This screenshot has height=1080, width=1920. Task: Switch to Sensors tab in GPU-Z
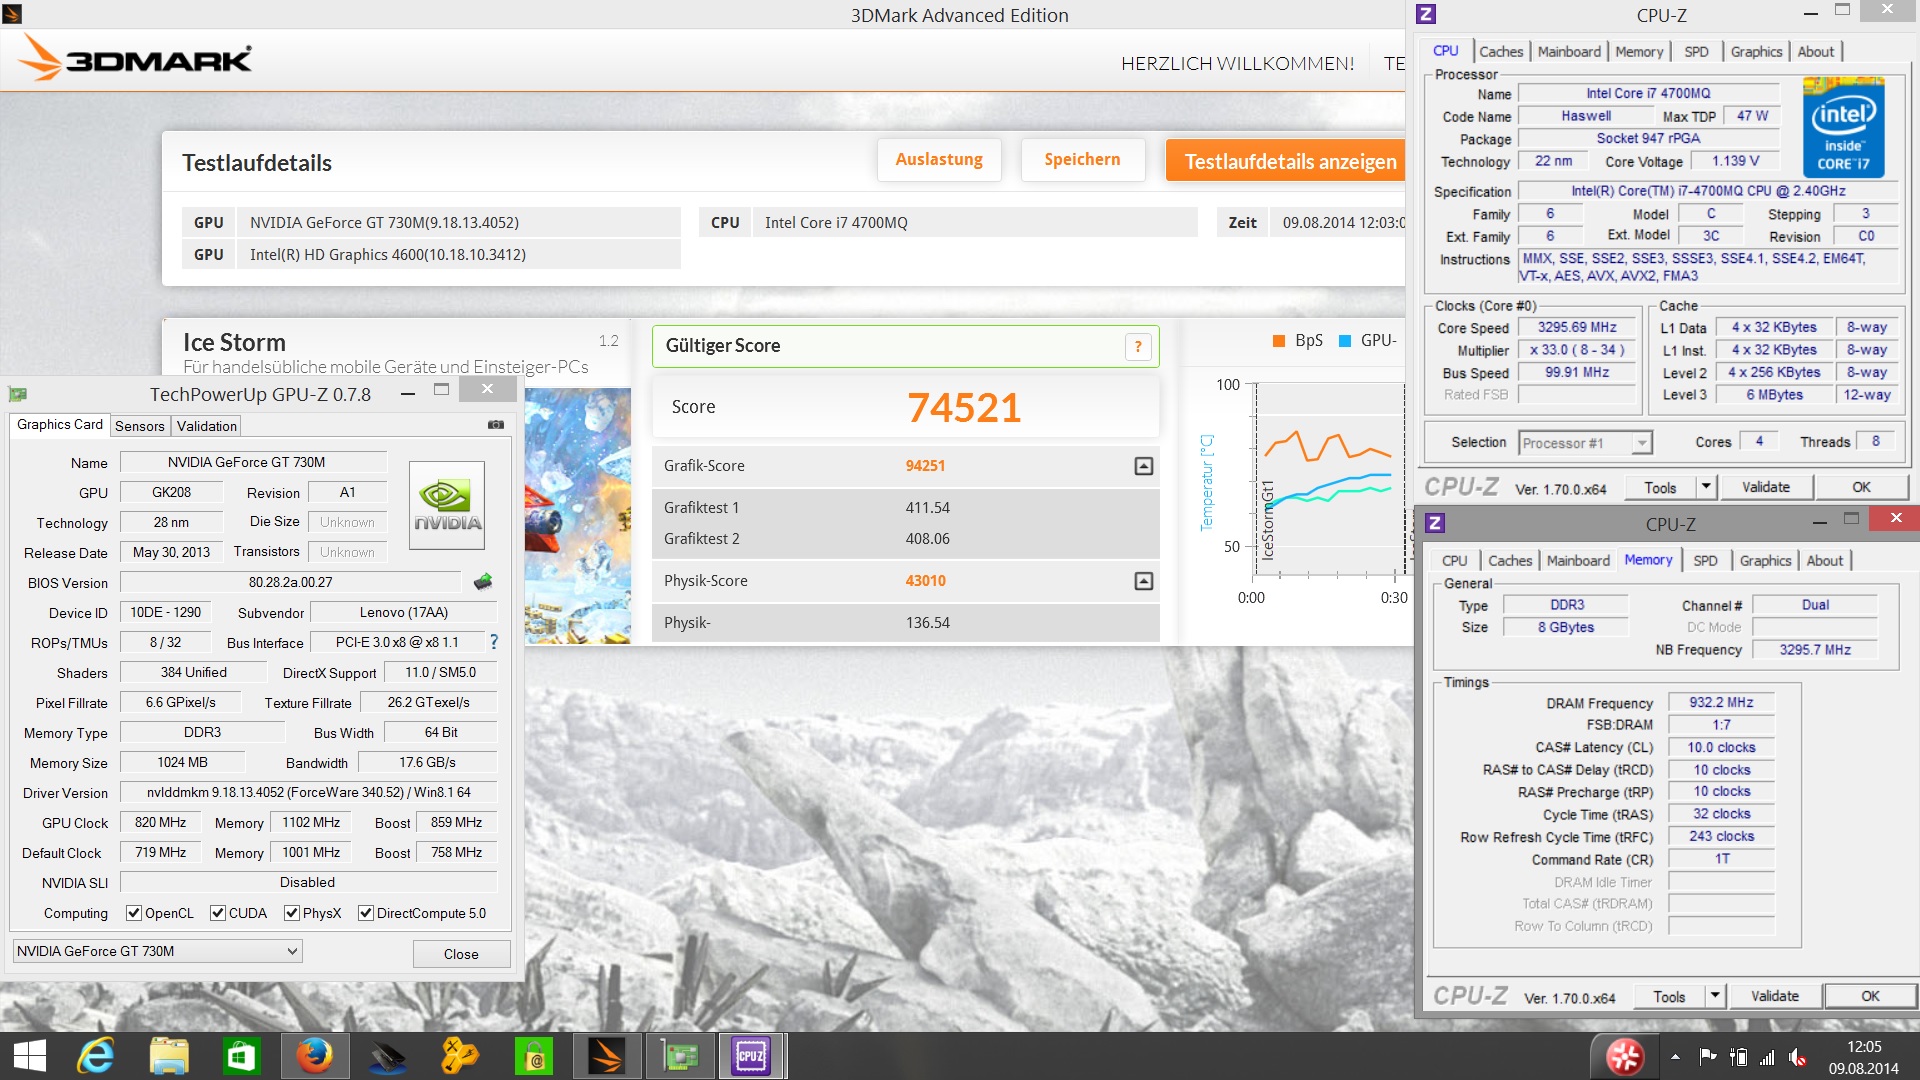tap(139, 426)
